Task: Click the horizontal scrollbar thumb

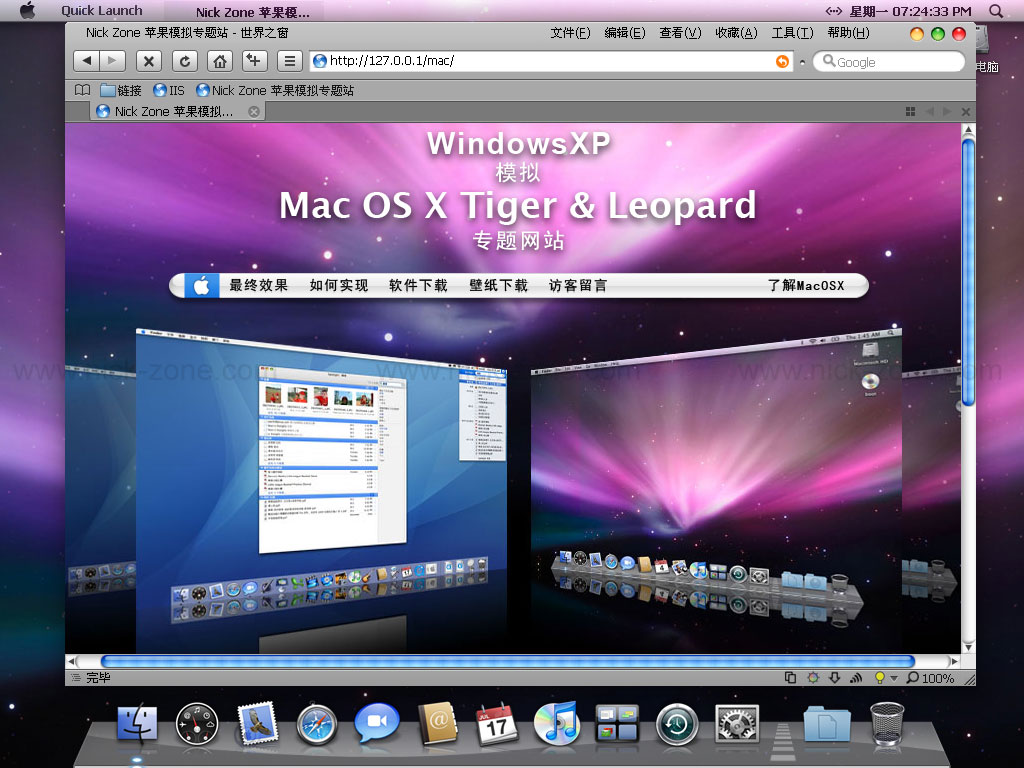Action: [507, 661]
